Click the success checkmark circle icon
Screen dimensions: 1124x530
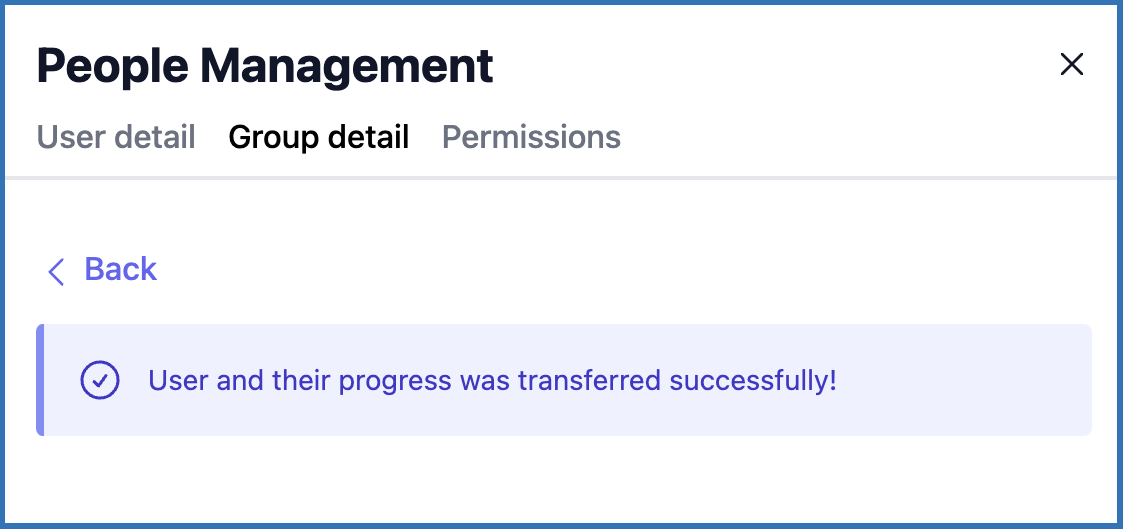(100, 381)
